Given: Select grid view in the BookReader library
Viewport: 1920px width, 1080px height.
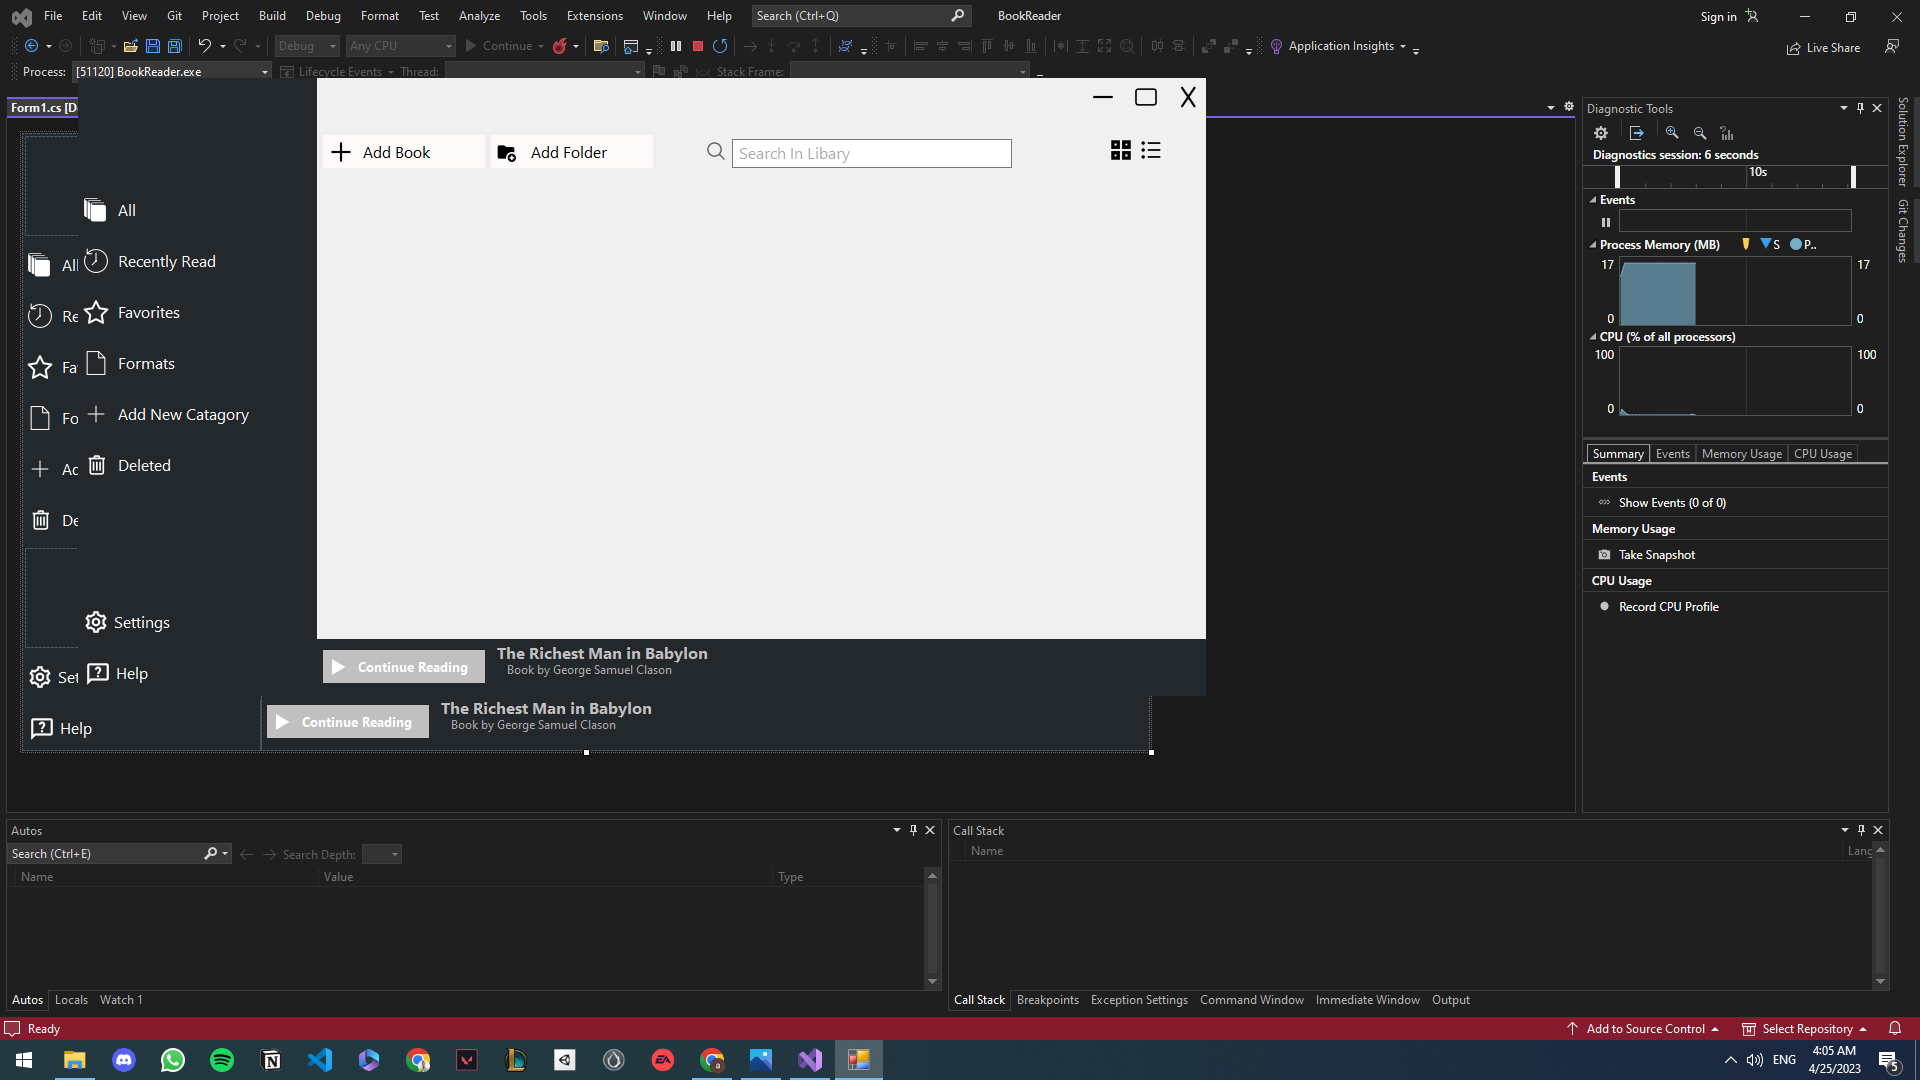Looking at the screenshot, I should (1120, 150).
